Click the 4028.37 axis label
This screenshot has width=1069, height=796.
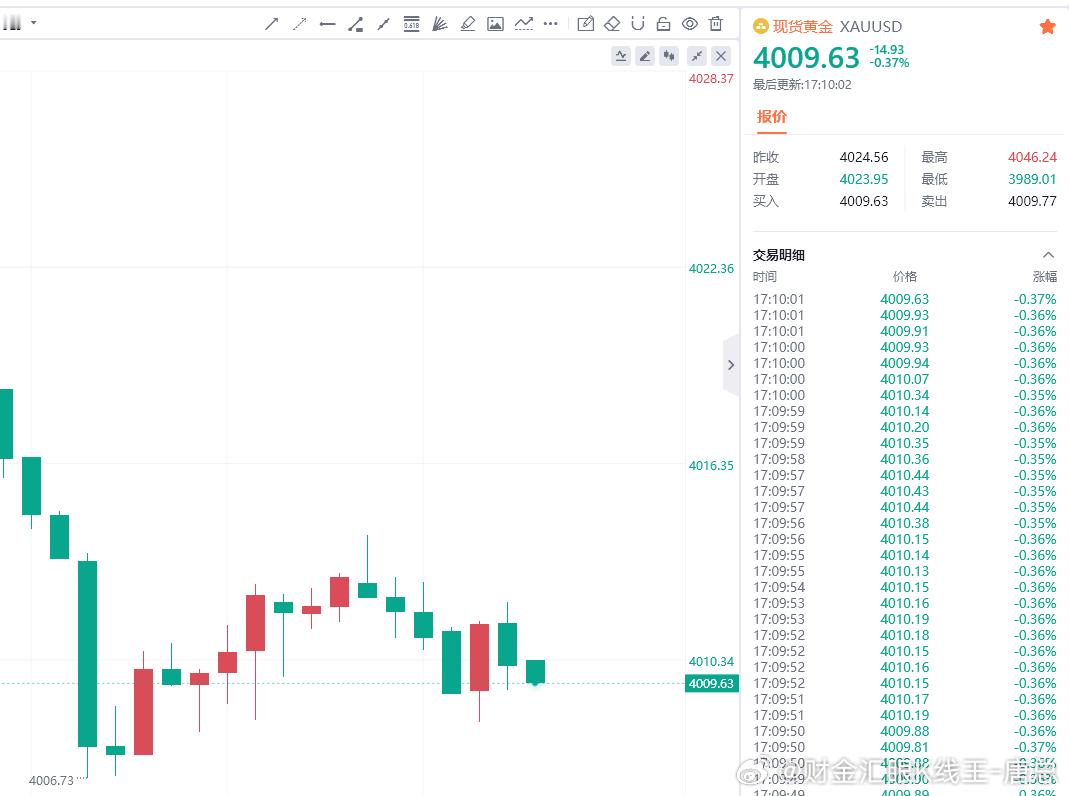coord(711,78)
